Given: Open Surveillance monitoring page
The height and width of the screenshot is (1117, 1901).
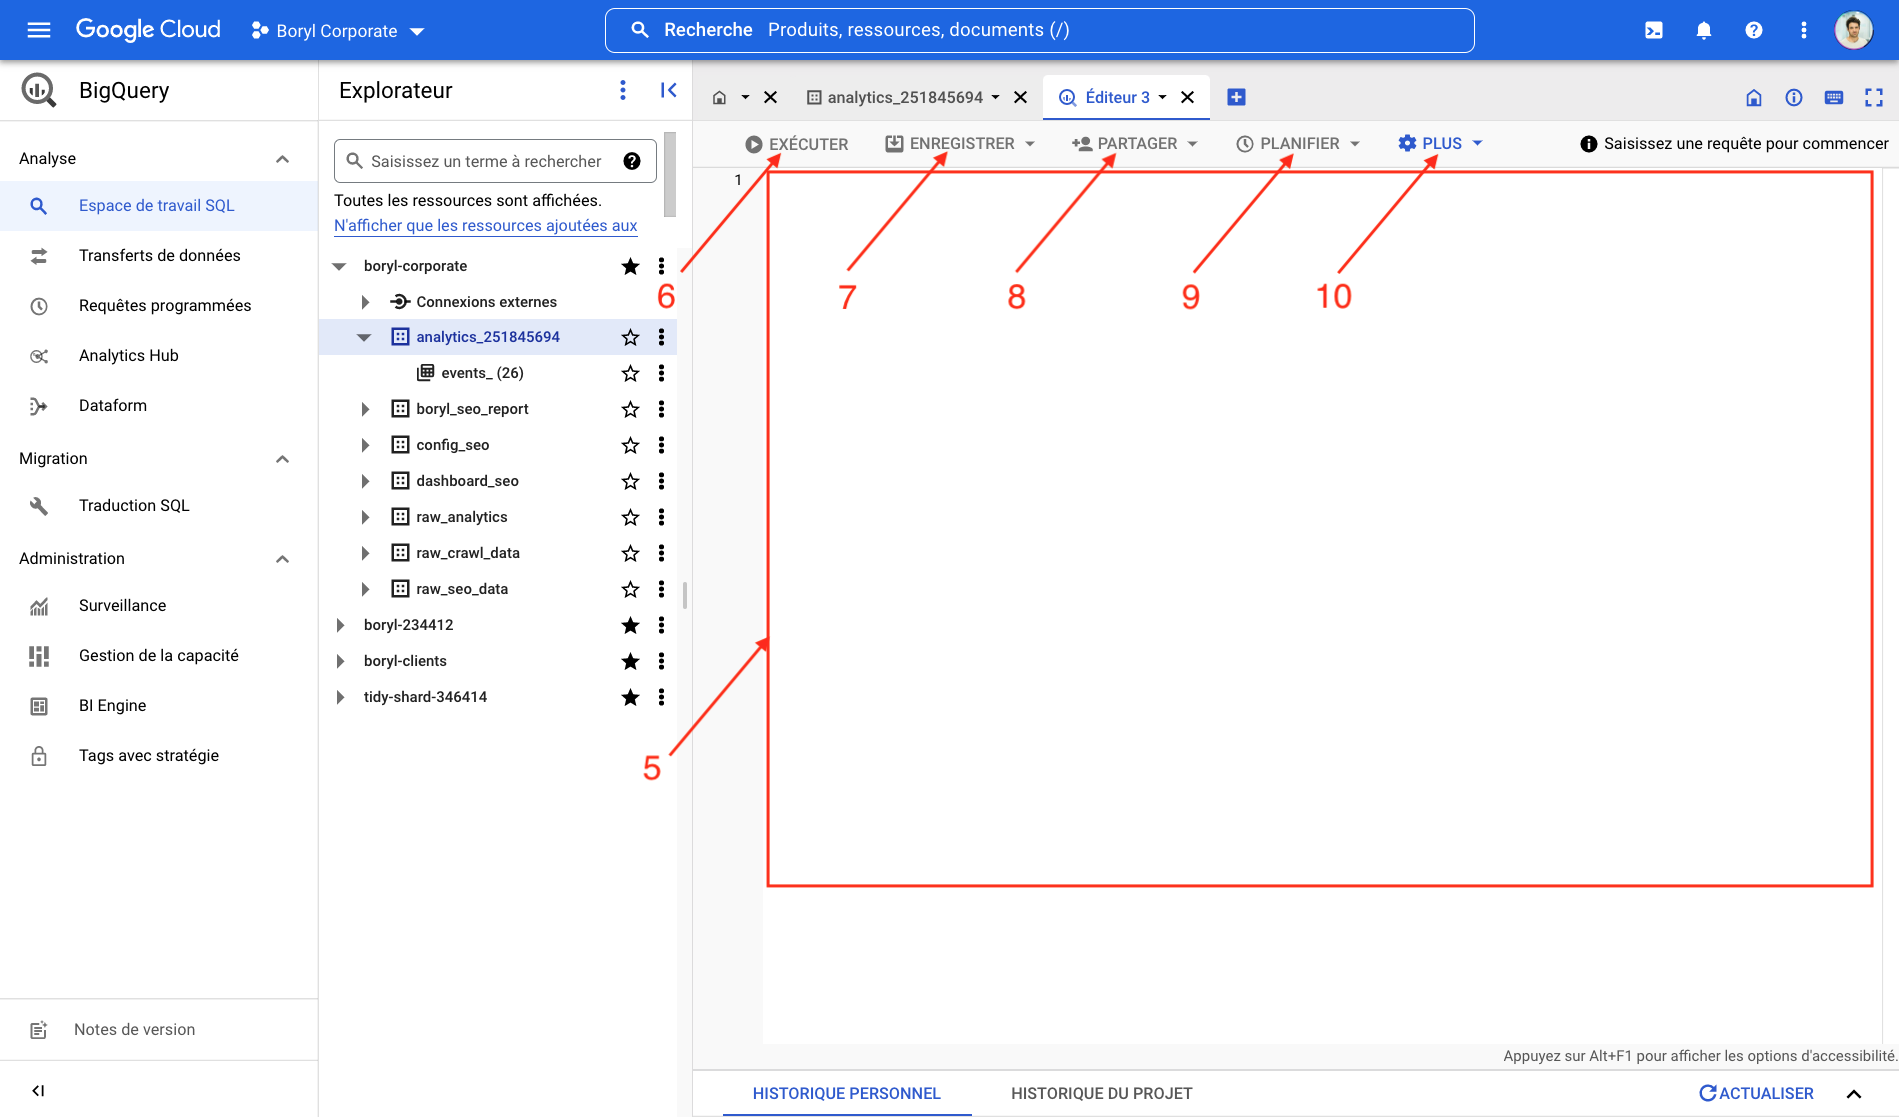Looking at the screenshot, I should [122, 605].
